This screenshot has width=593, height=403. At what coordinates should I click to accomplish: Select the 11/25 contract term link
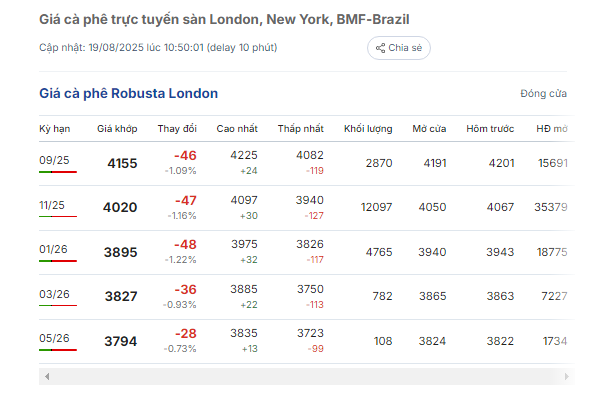52,205
